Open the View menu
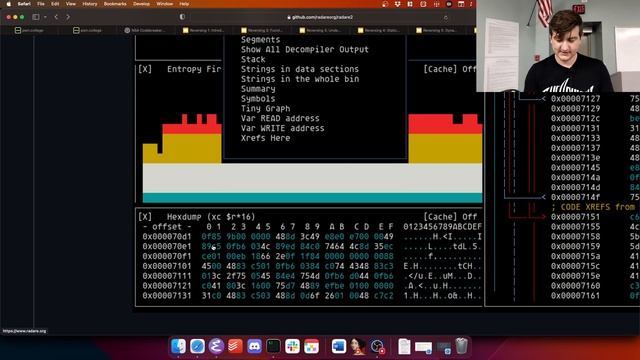 tap(71, 4)
